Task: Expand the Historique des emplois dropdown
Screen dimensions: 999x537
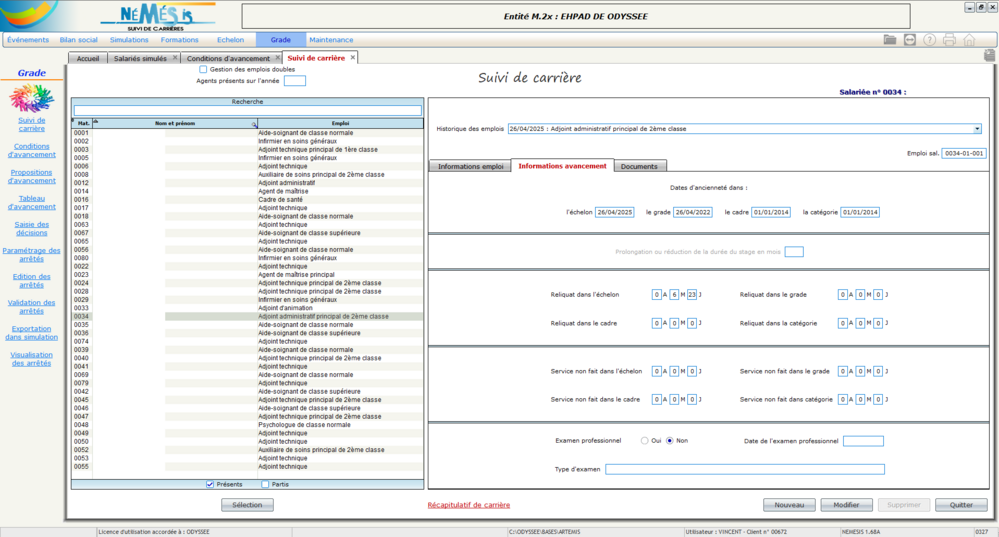Action: (x=976, y=128)
